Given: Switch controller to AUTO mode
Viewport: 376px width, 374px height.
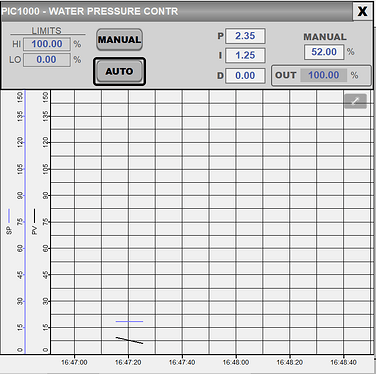Looking at the screenshot, I should [119, 71].
